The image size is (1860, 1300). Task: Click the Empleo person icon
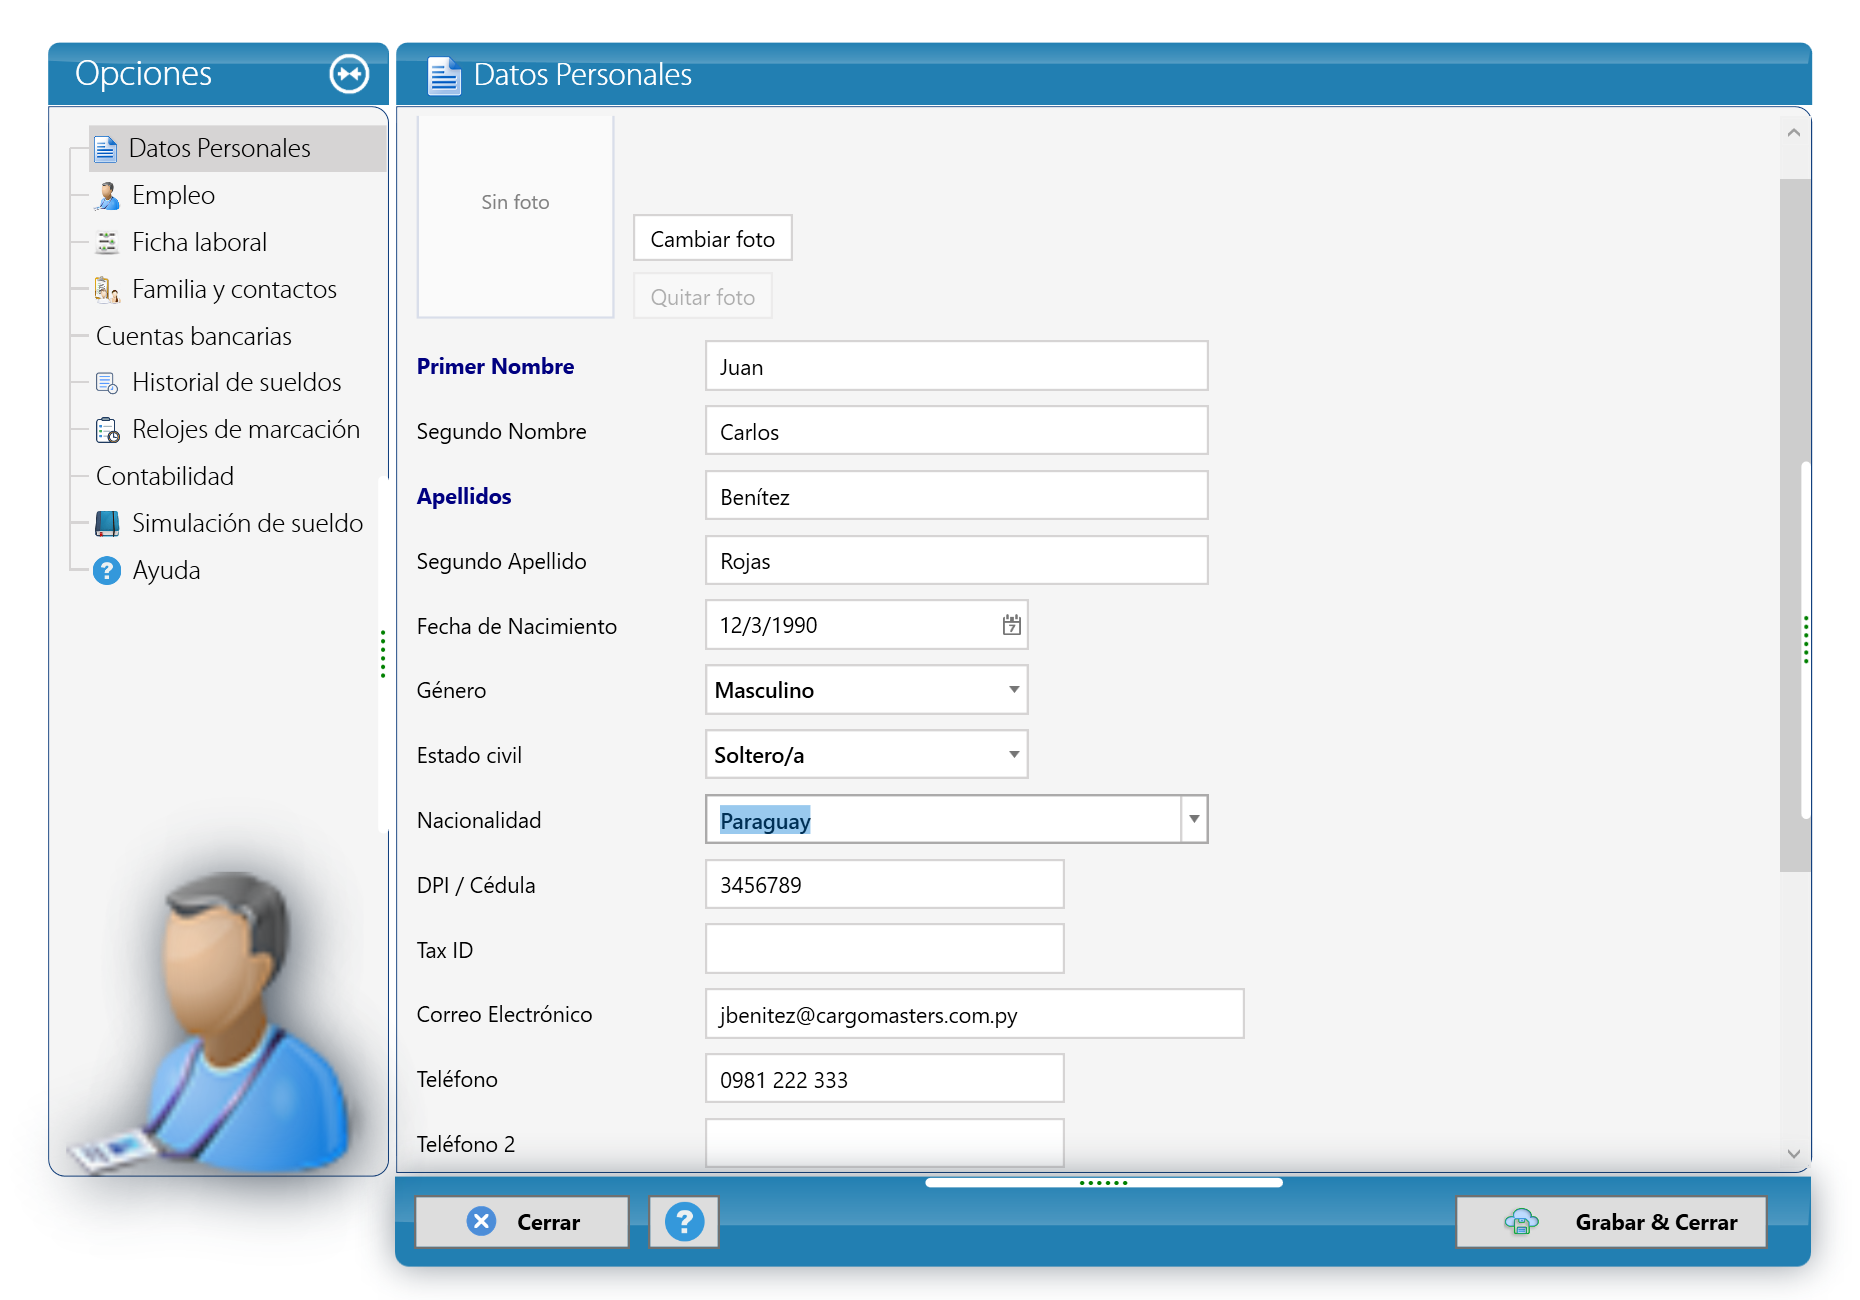coord(107,196)
